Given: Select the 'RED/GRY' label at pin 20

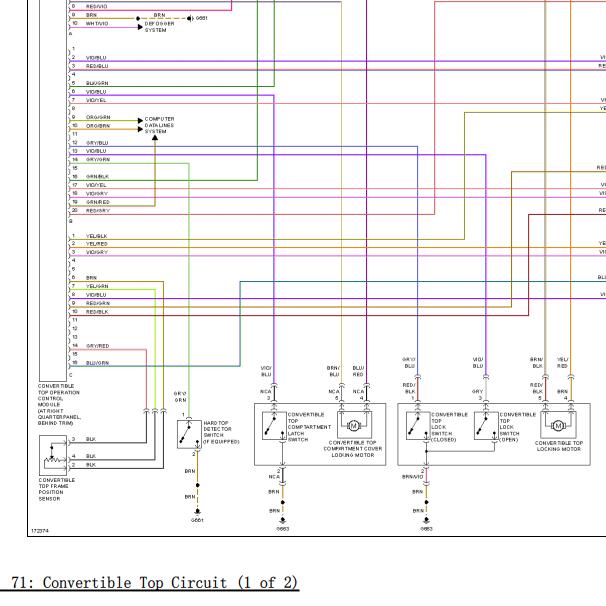Looking at the screenshot, I should click(x=98, y=211).
